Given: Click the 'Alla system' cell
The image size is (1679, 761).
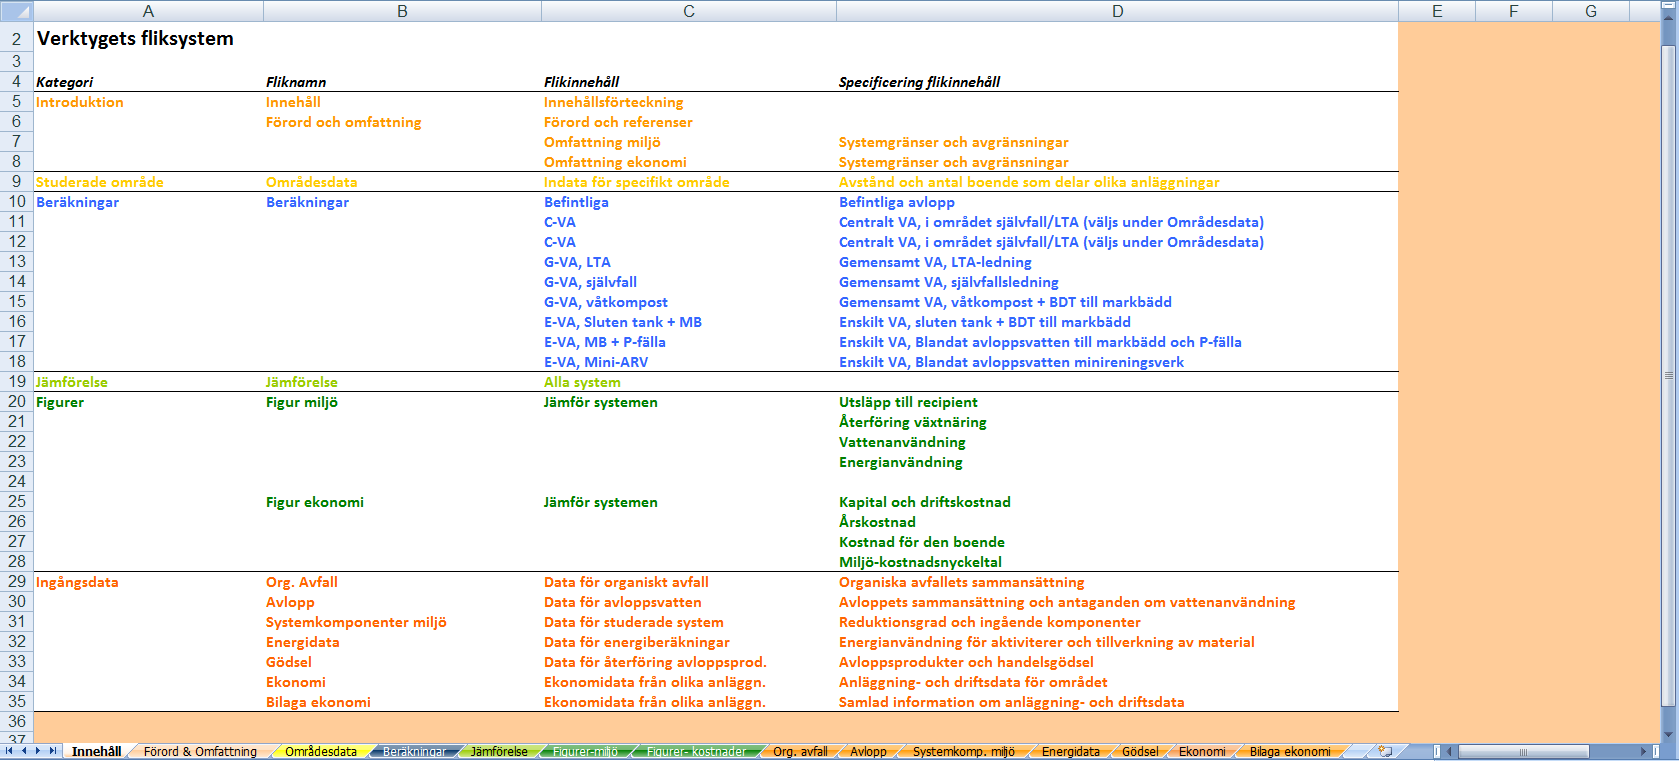Looking at the screenshot, I should (x=582, y=382).
